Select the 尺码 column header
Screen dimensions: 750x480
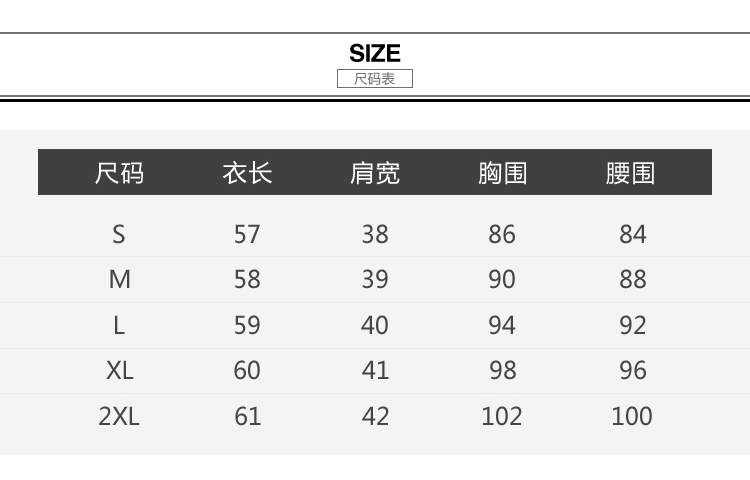pyautogui.click(x=119, y=173)
